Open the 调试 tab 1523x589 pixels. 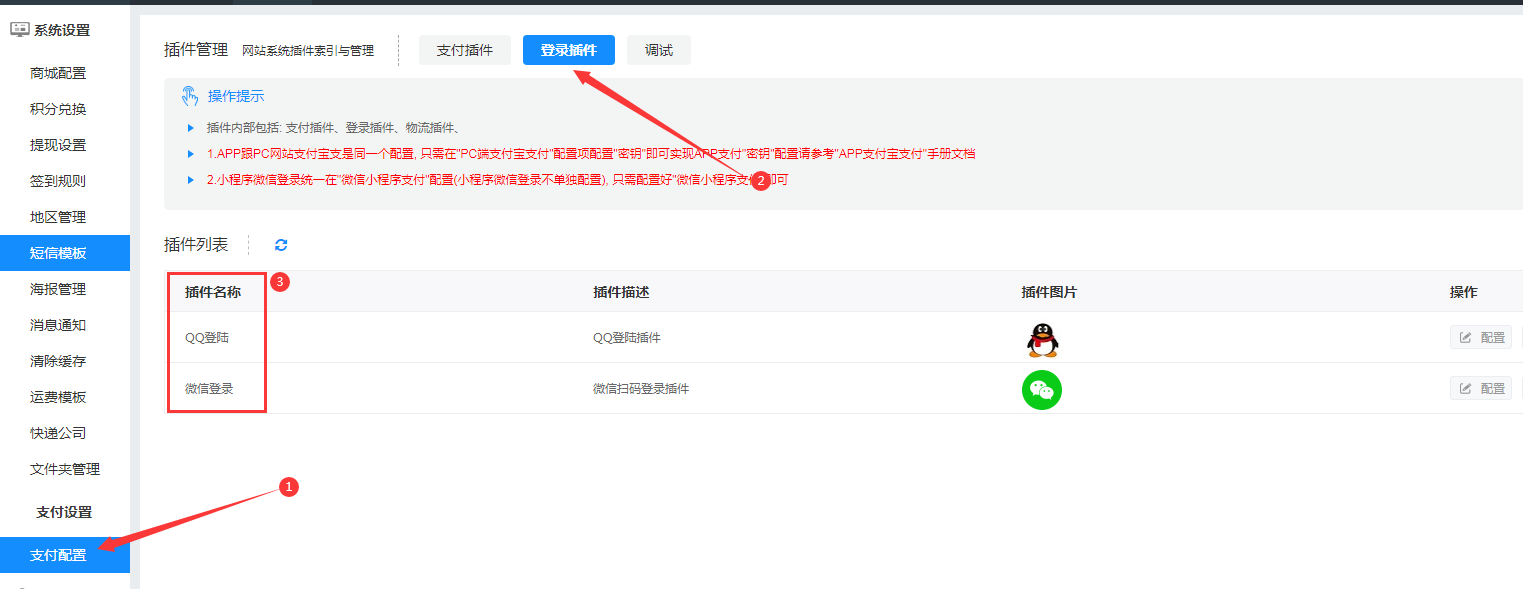(x=658, y=50)
